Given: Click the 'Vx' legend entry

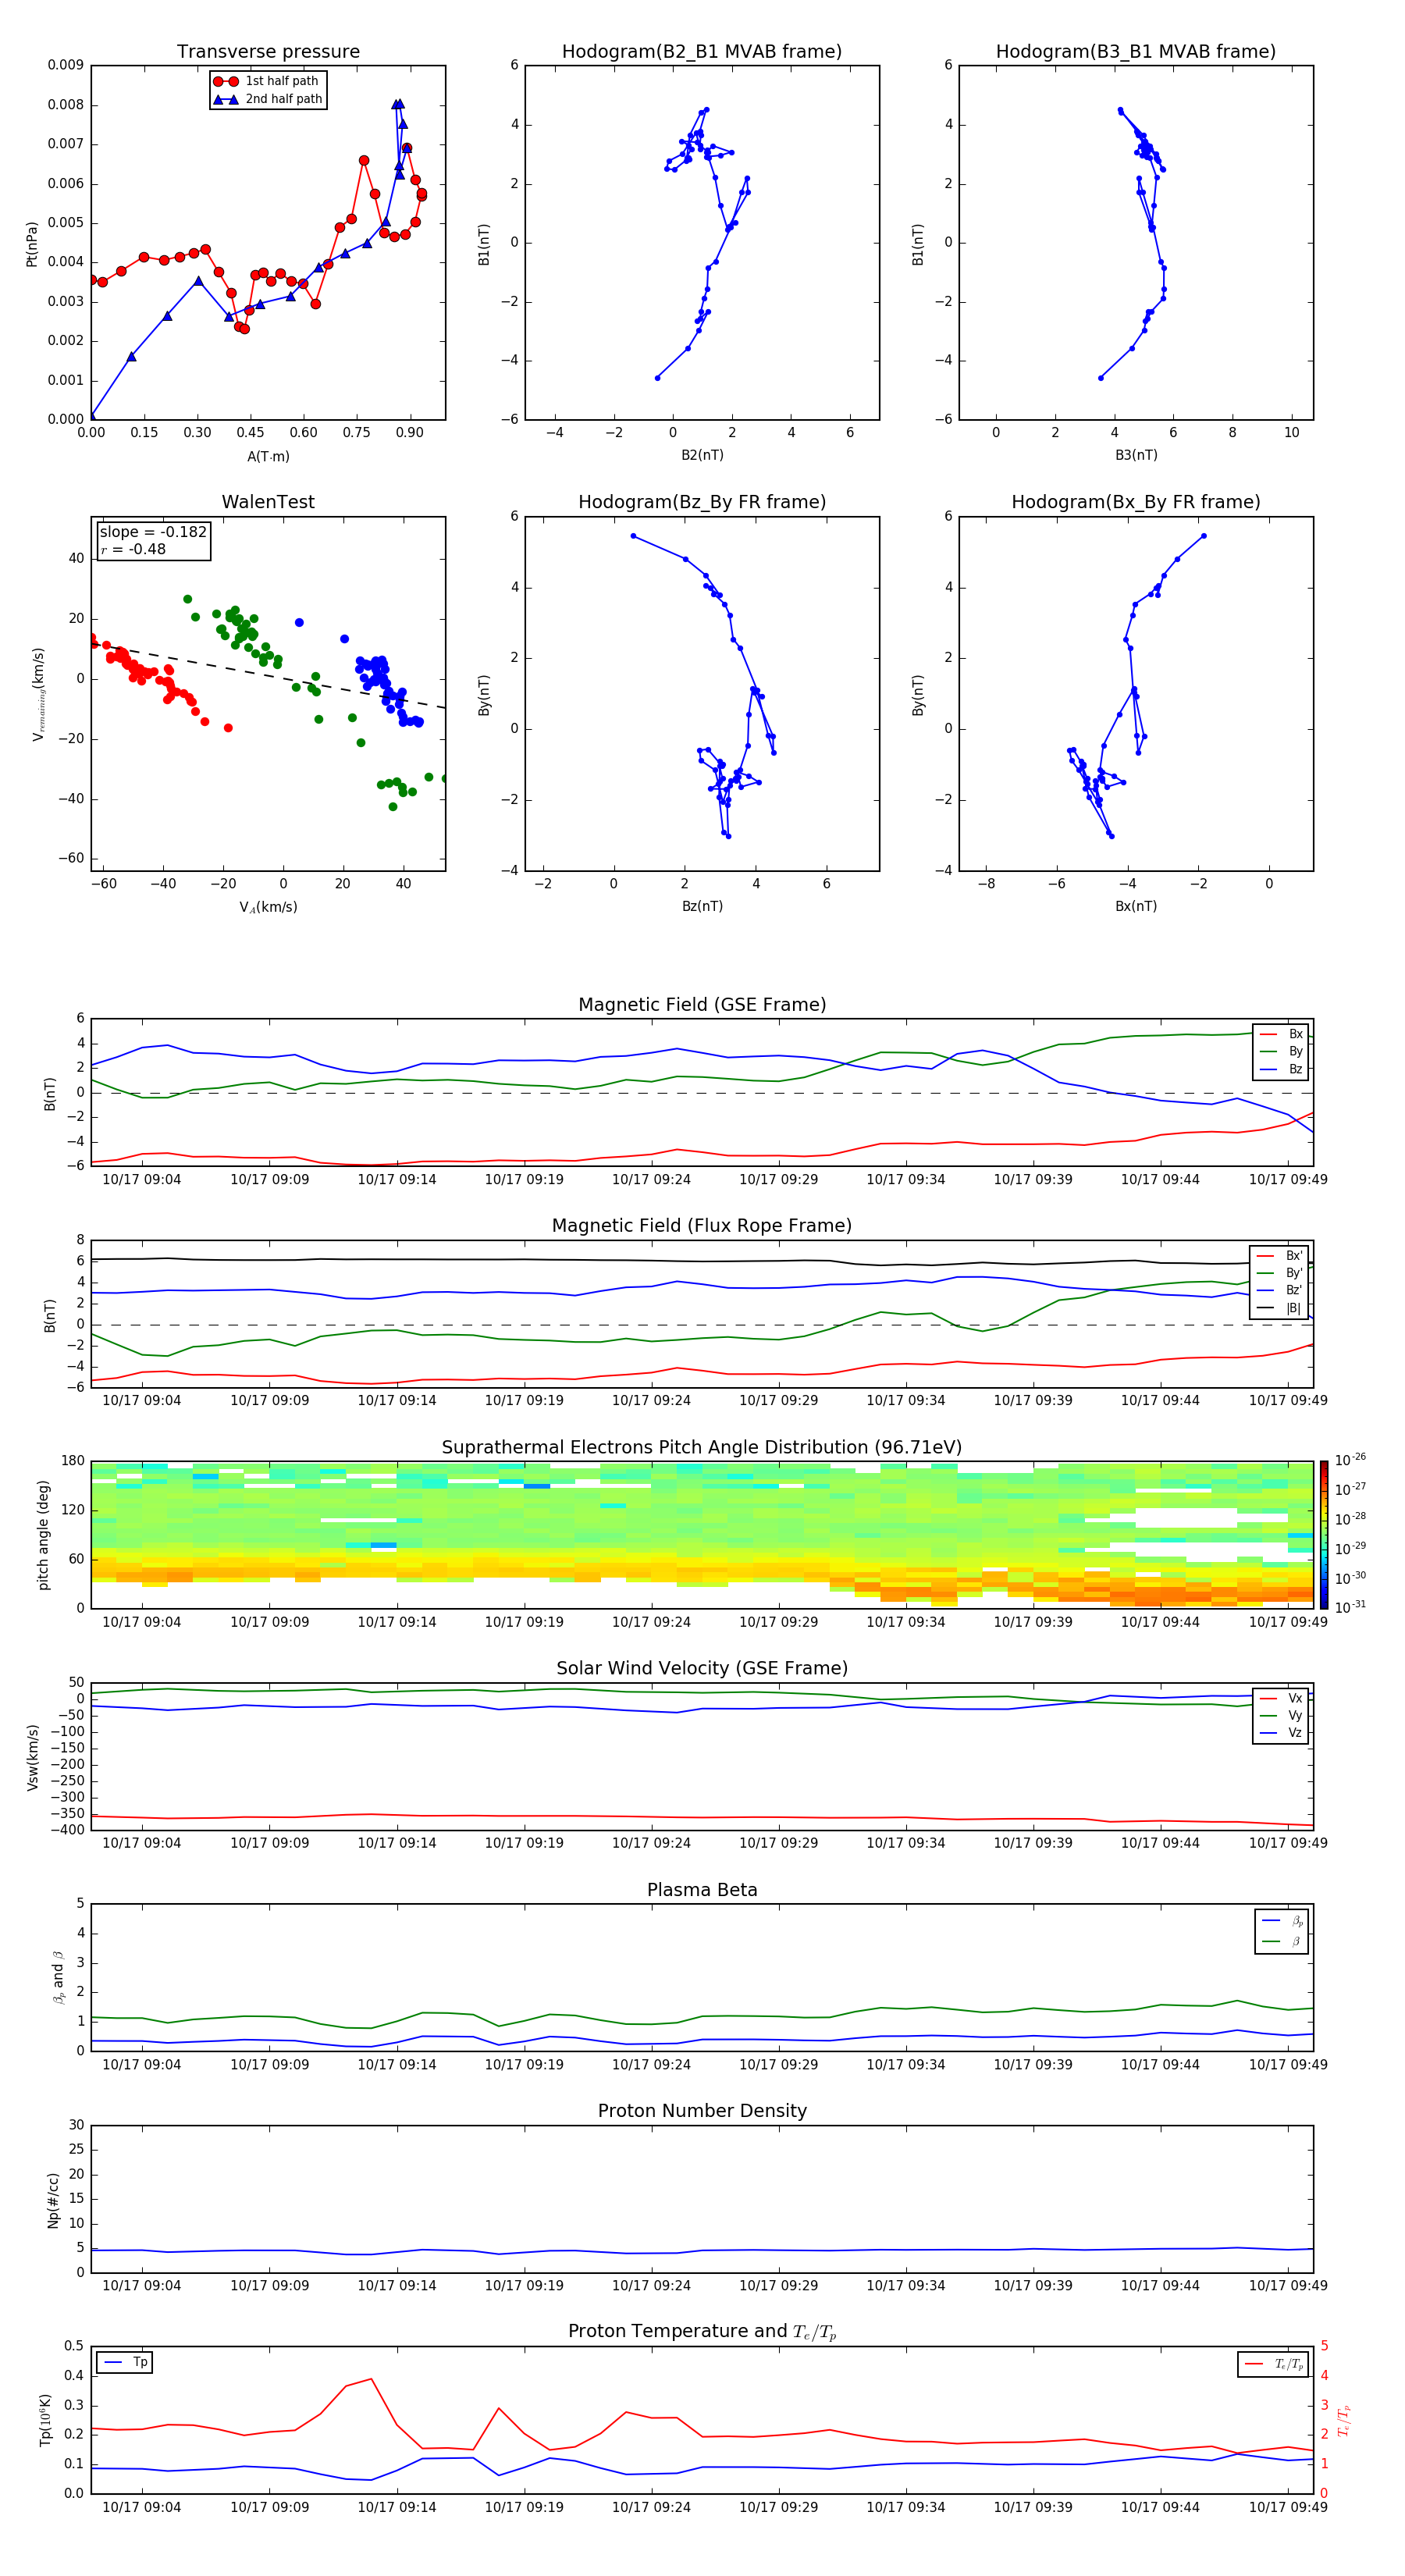Looking at the screenshot, I should coord(1281,1698).
